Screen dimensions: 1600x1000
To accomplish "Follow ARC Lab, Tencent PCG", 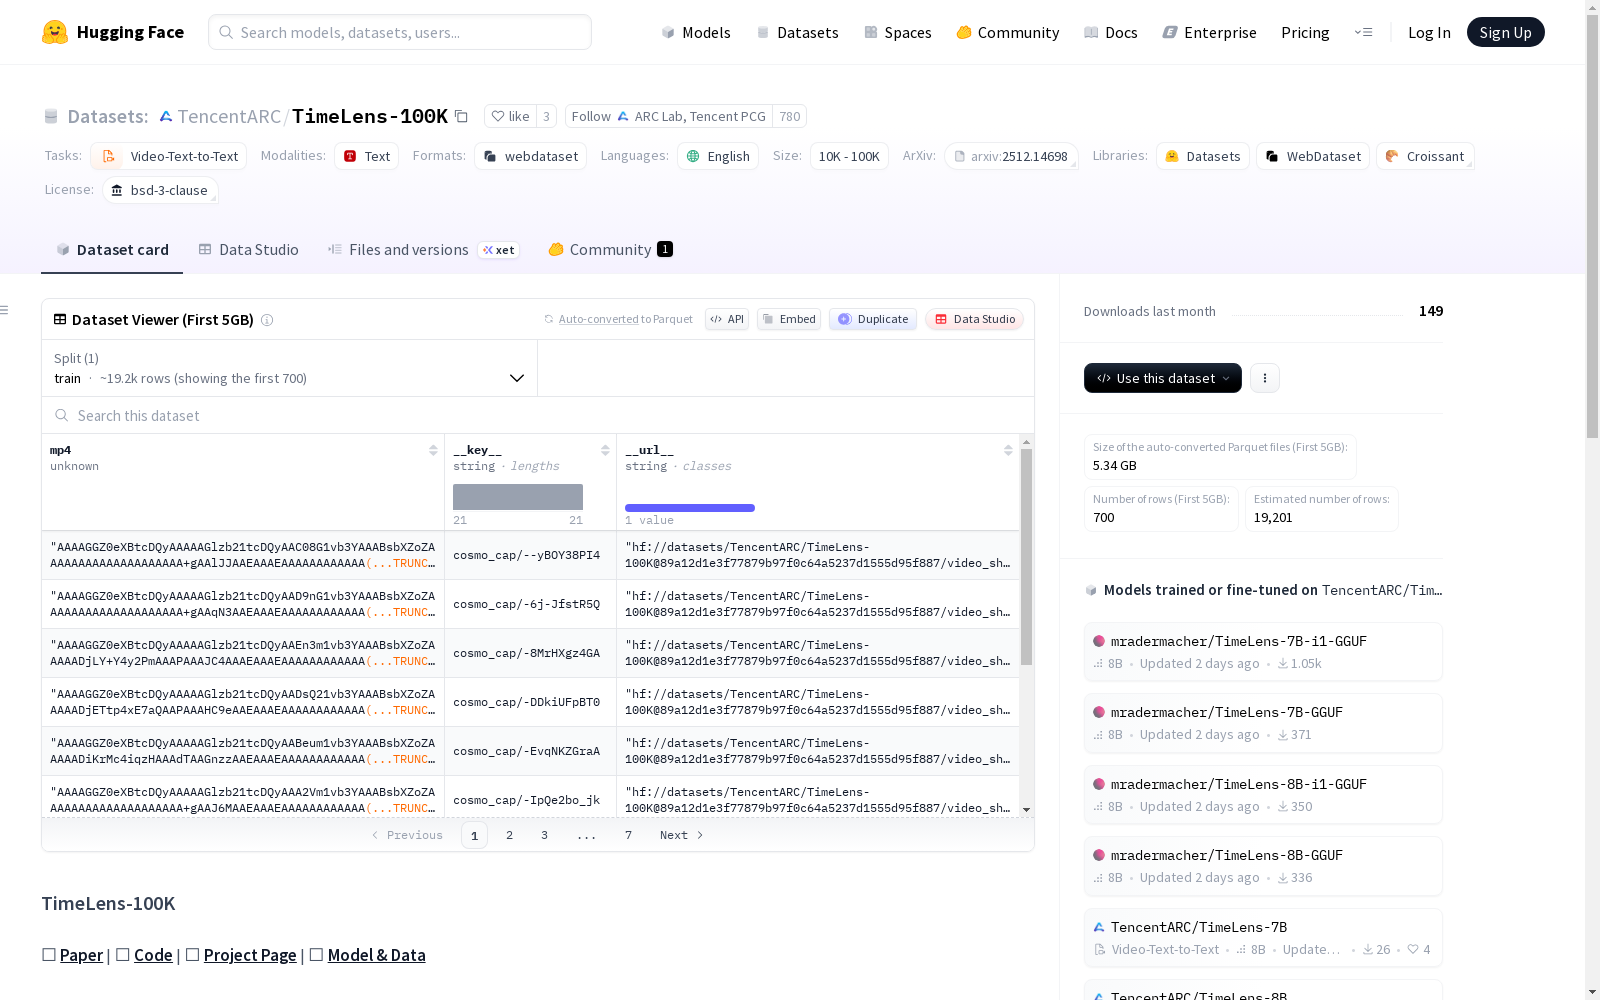I will tap(669, 116).
